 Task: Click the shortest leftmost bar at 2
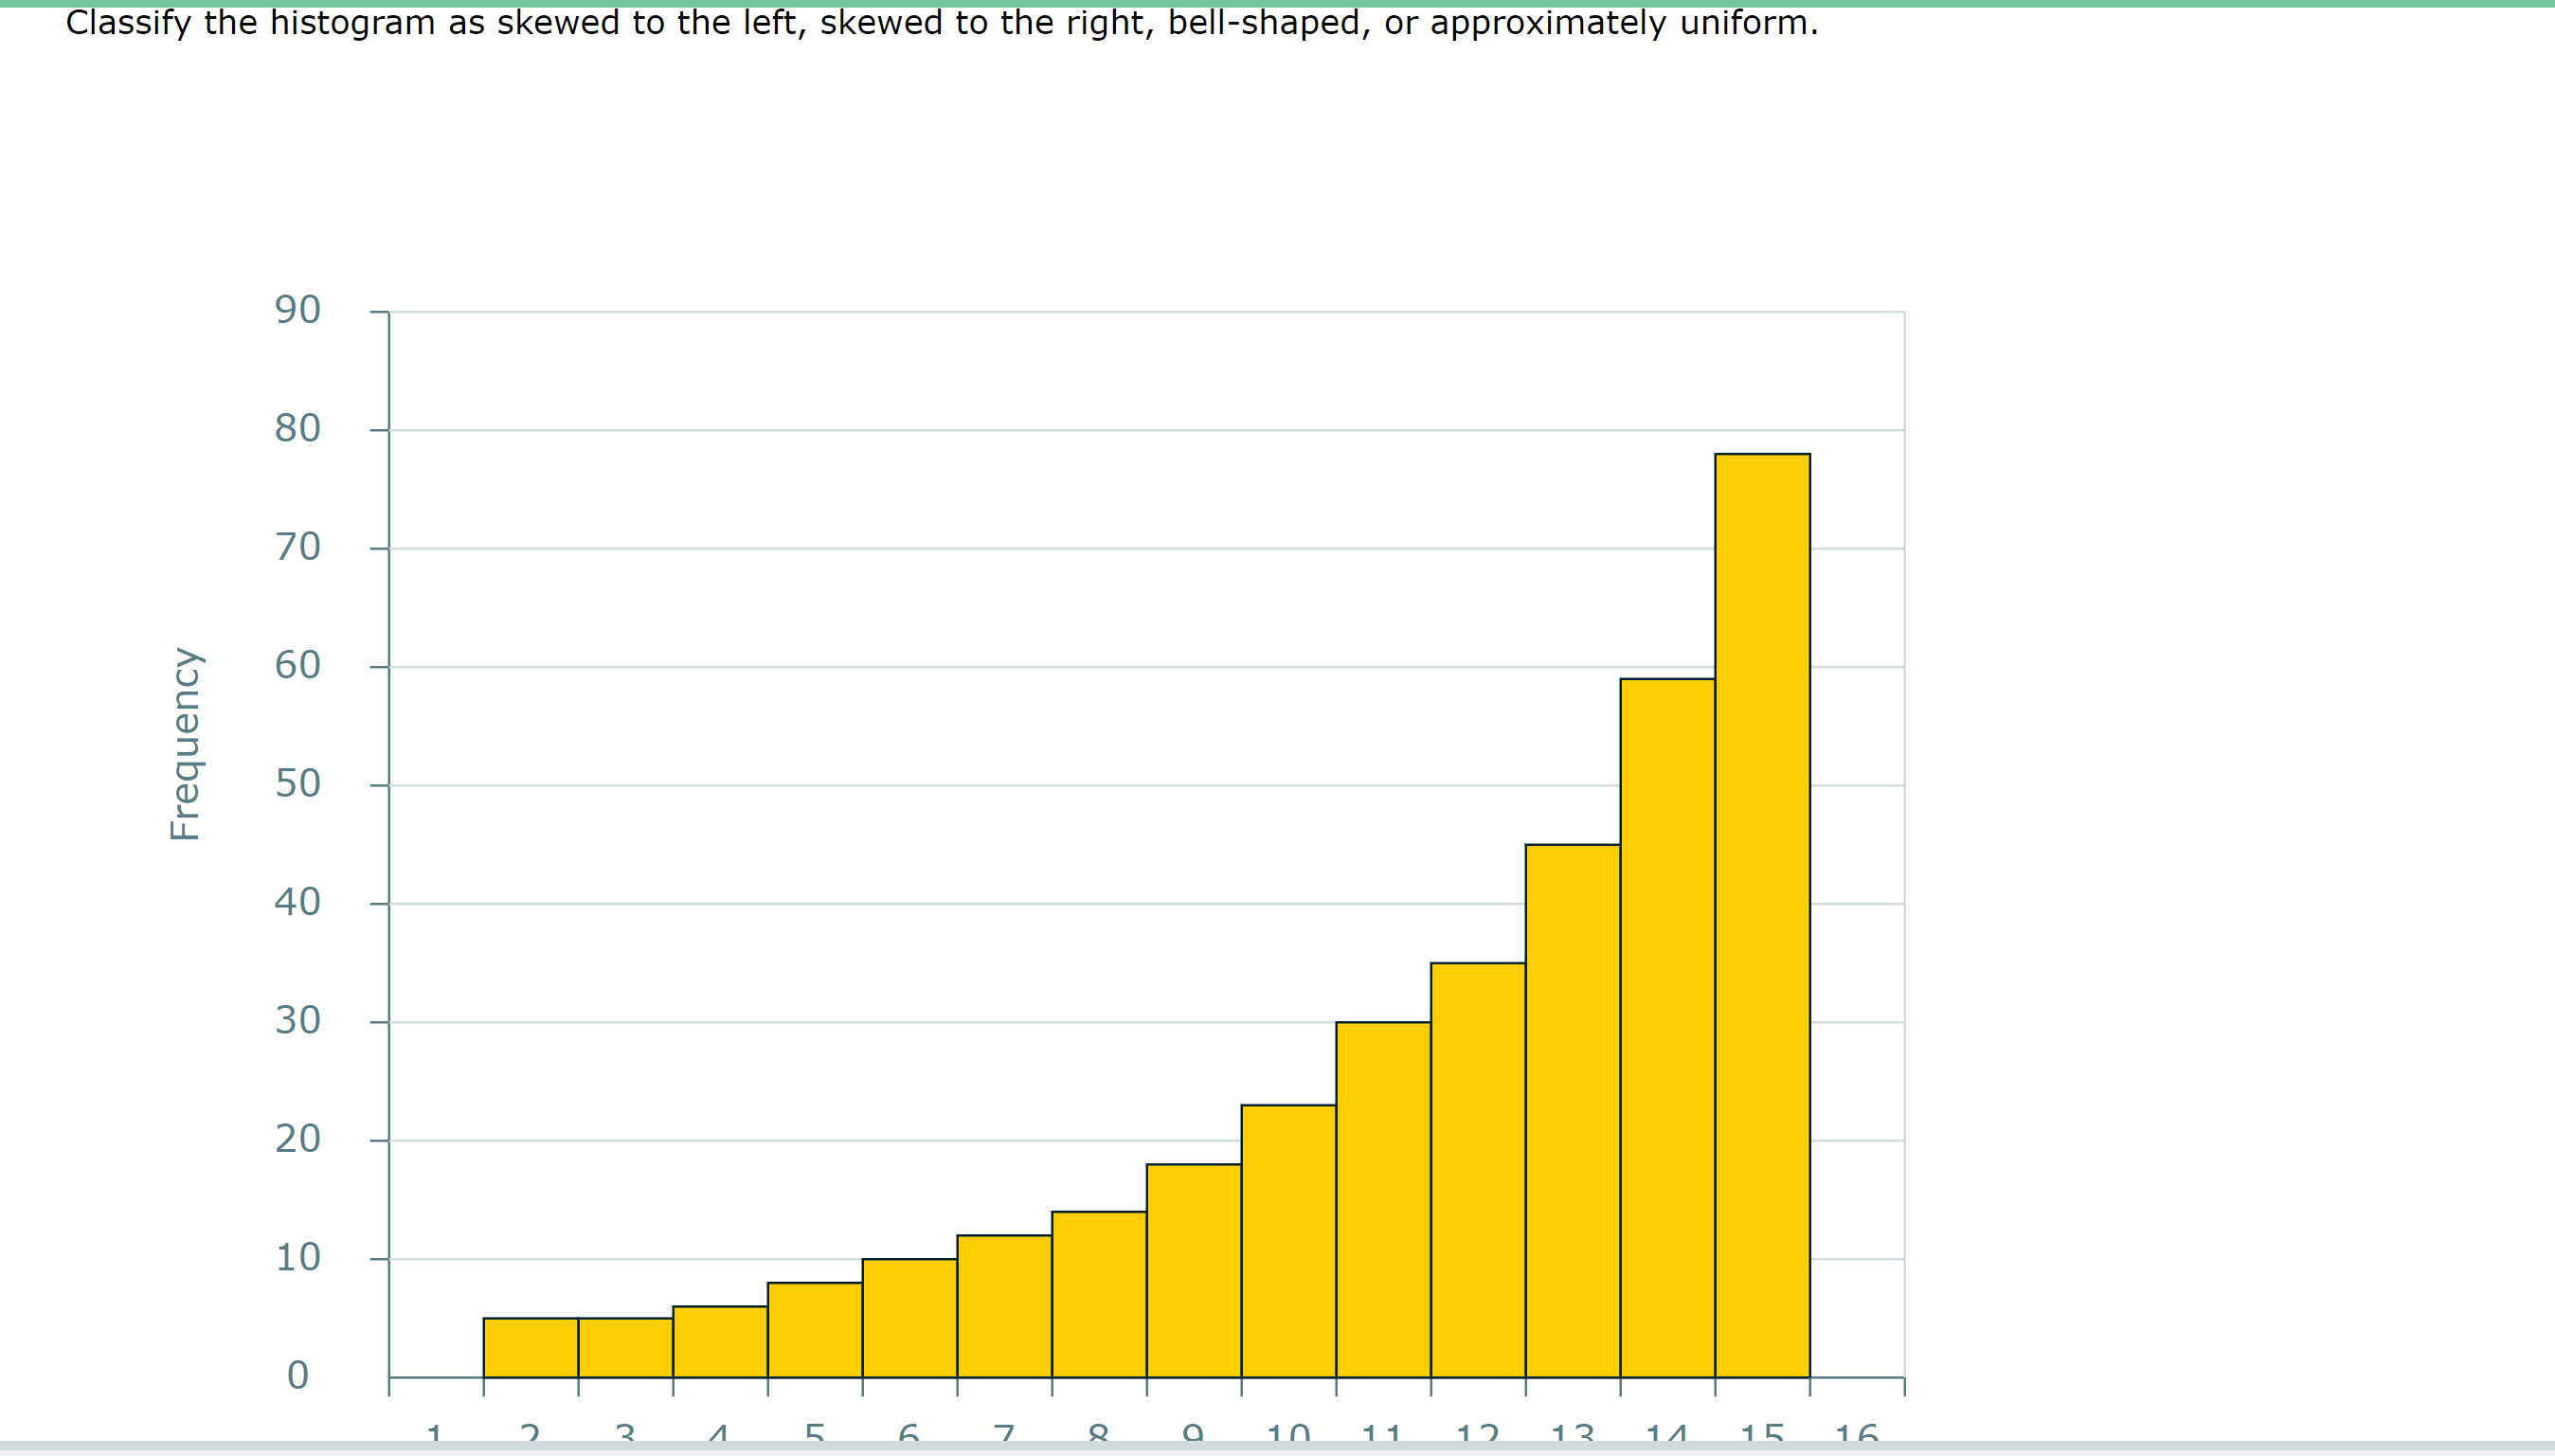point(530,1347)
